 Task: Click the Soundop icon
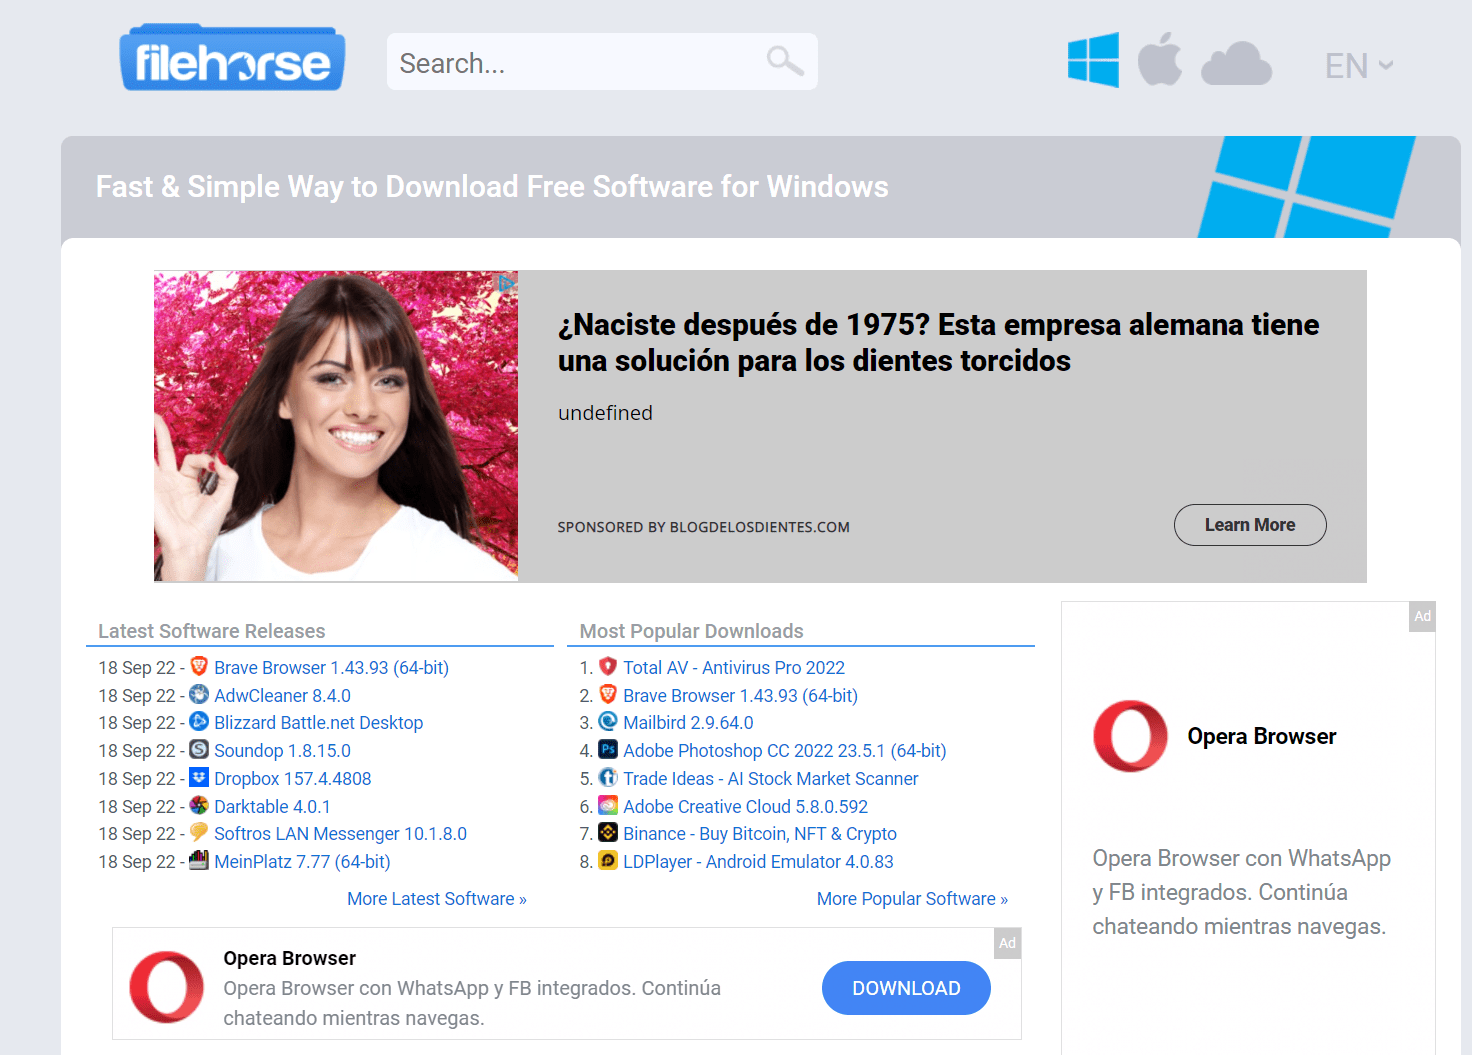click(x=199, y=749)
